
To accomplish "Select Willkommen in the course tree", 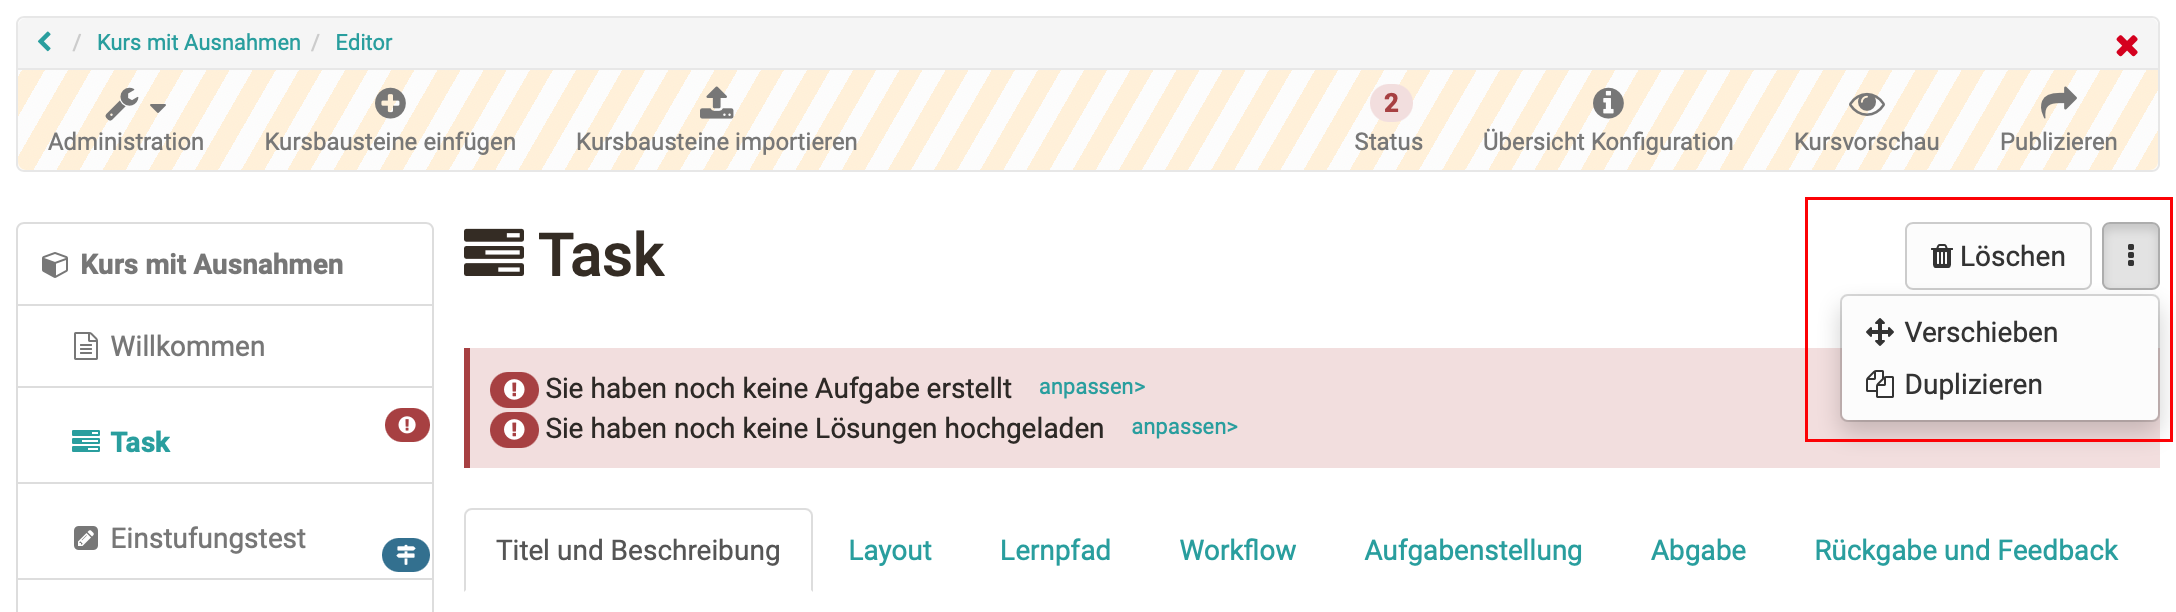I will [x=187, y=346].
